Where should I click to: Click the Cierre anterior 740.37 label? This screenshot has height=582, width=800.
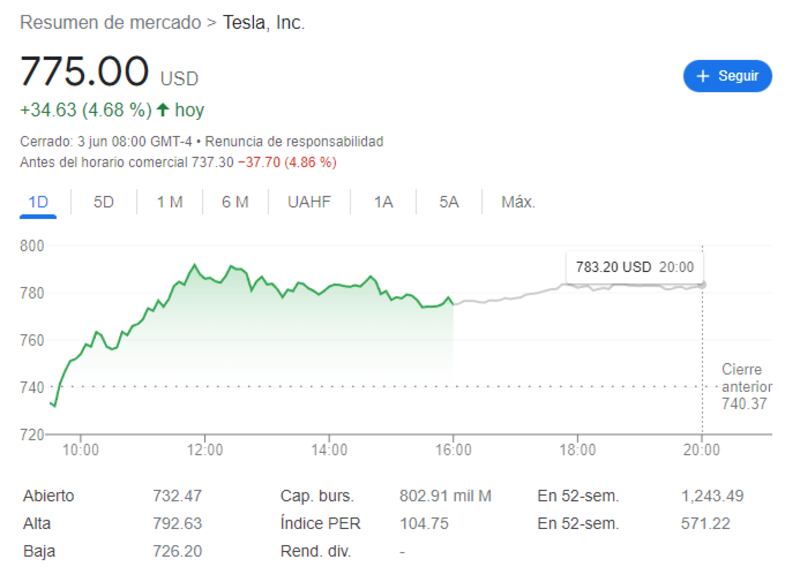[x=746, y=386]
